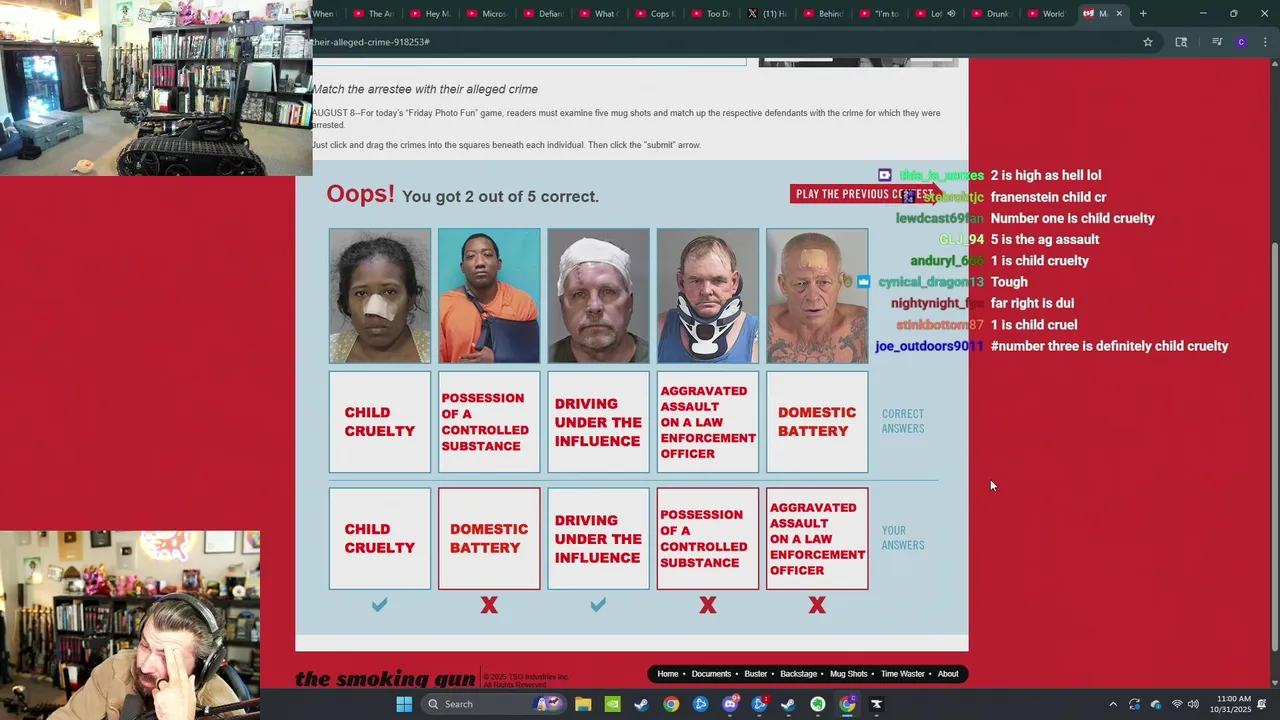Open the media controls icon in the toolbar
The image size is (1280, 720).
1217,42
